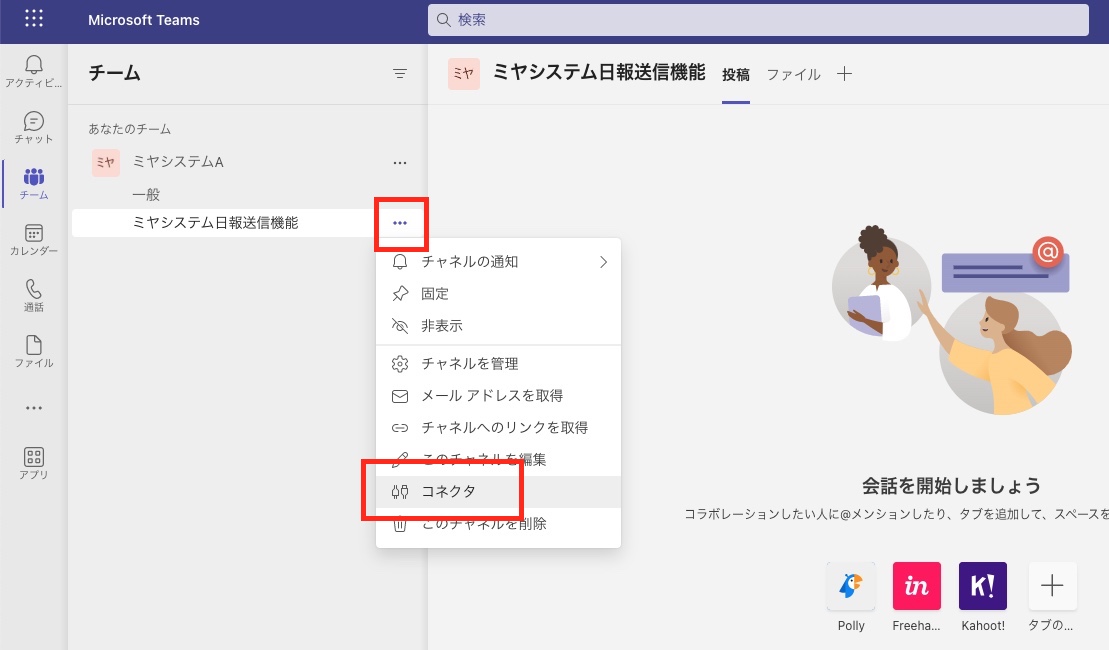Click the 検索 search box
This screenshot has width=1109, height=650.
[758, 20]
